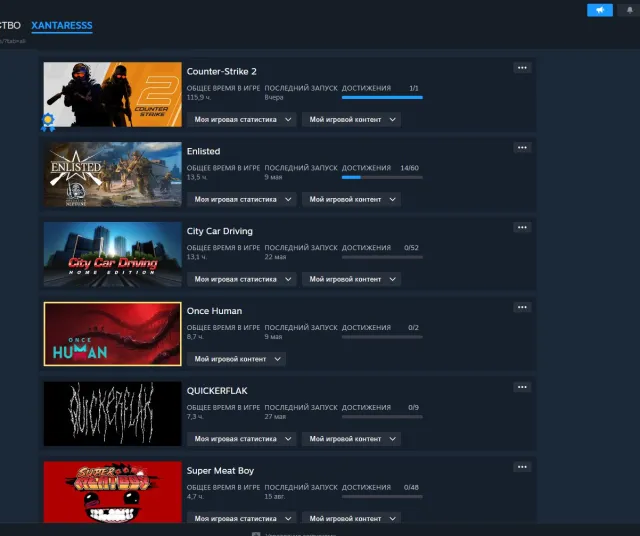Click the Super Meat Boy cover image

click(x=113, y=492)
